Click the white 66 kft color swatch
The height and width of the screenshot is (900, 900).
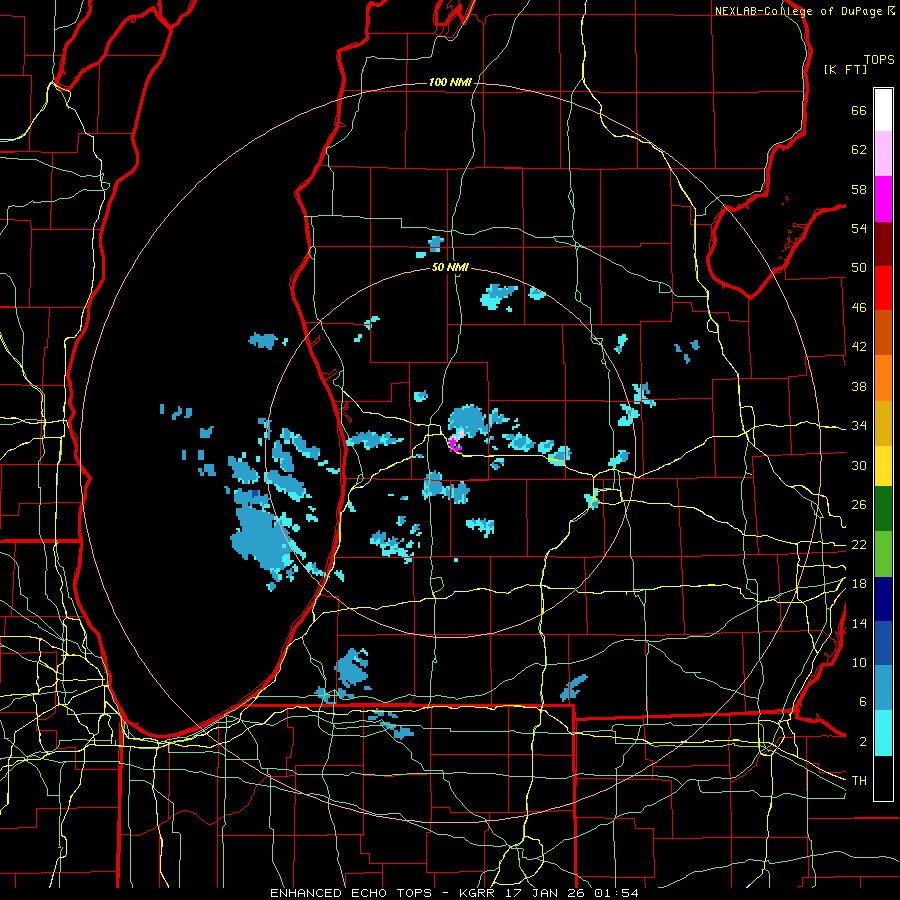[x=883, y=110]
